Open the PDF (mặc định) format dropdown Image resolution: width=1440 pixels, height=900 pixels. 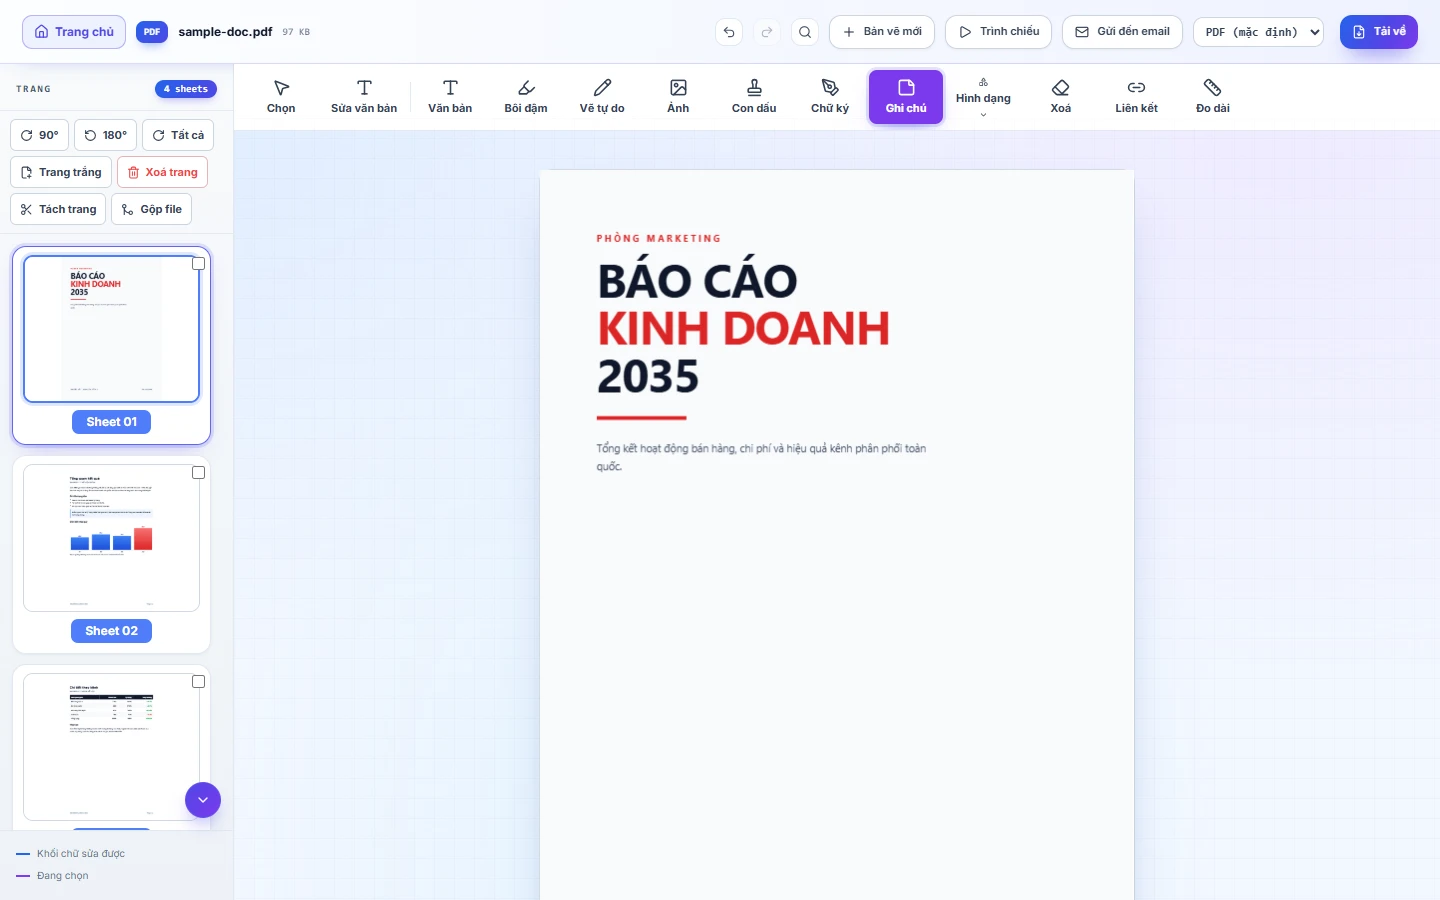pos(1258,32)
